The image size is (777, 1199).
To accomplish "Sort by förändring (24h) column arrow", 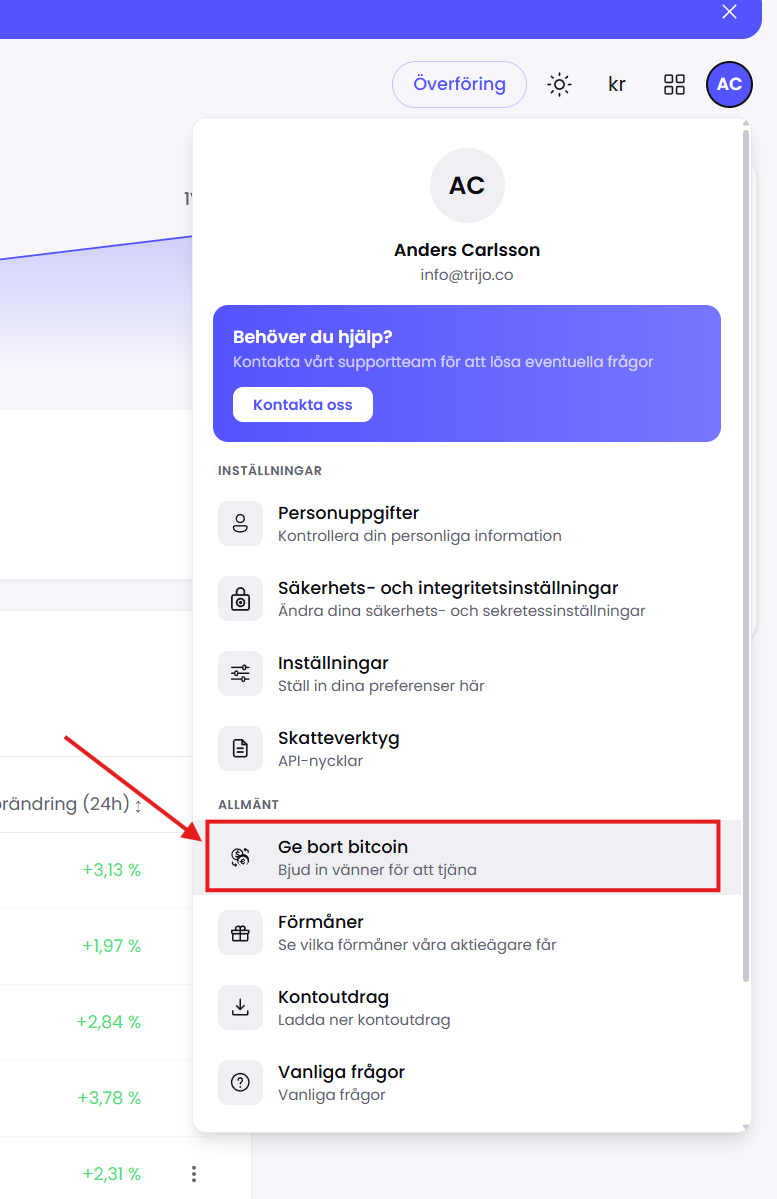I will [138, 806].
